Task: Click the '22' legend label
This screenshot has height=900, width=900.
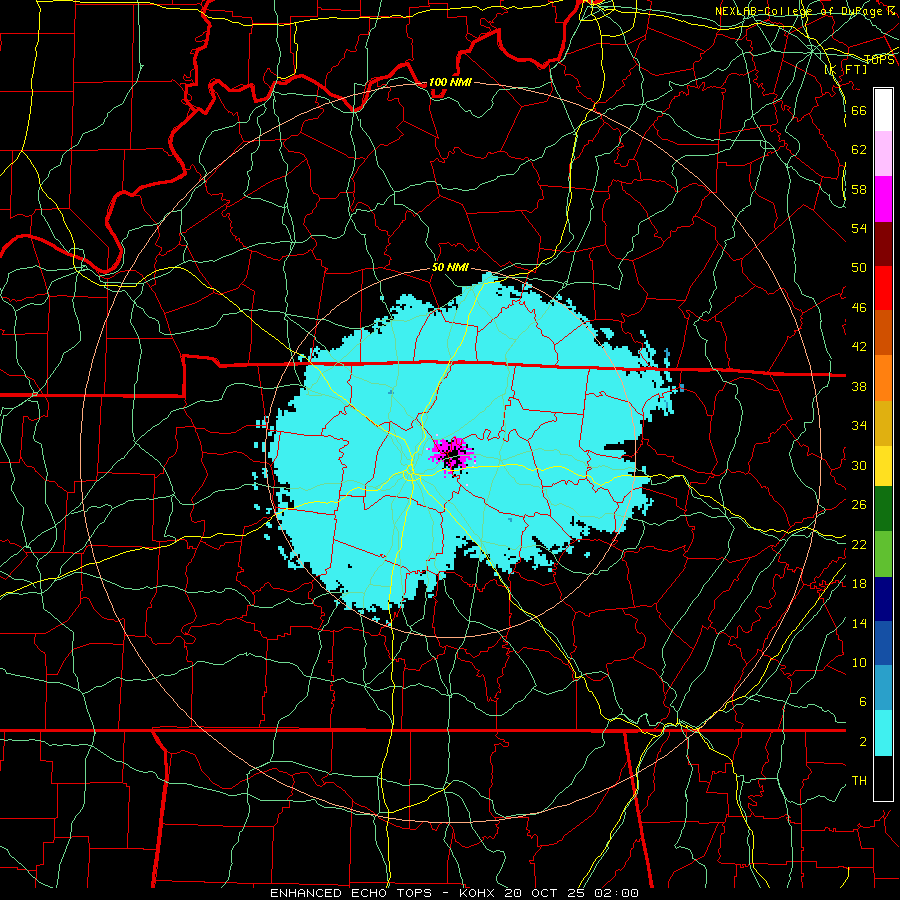Action: [859, 544]
